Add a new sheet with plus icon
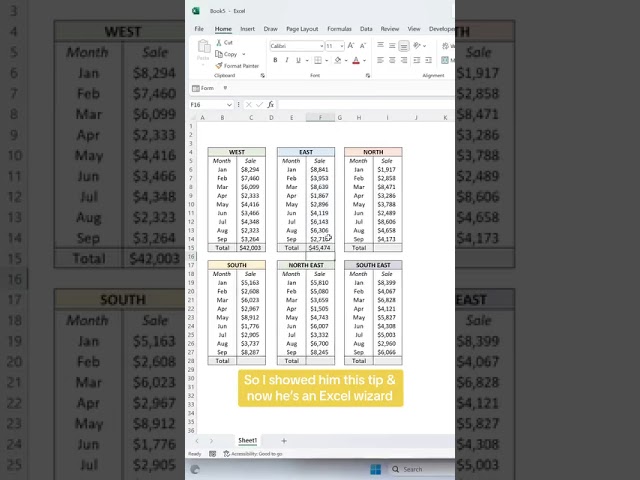This screenshot has width=640, height=480. 284,441
